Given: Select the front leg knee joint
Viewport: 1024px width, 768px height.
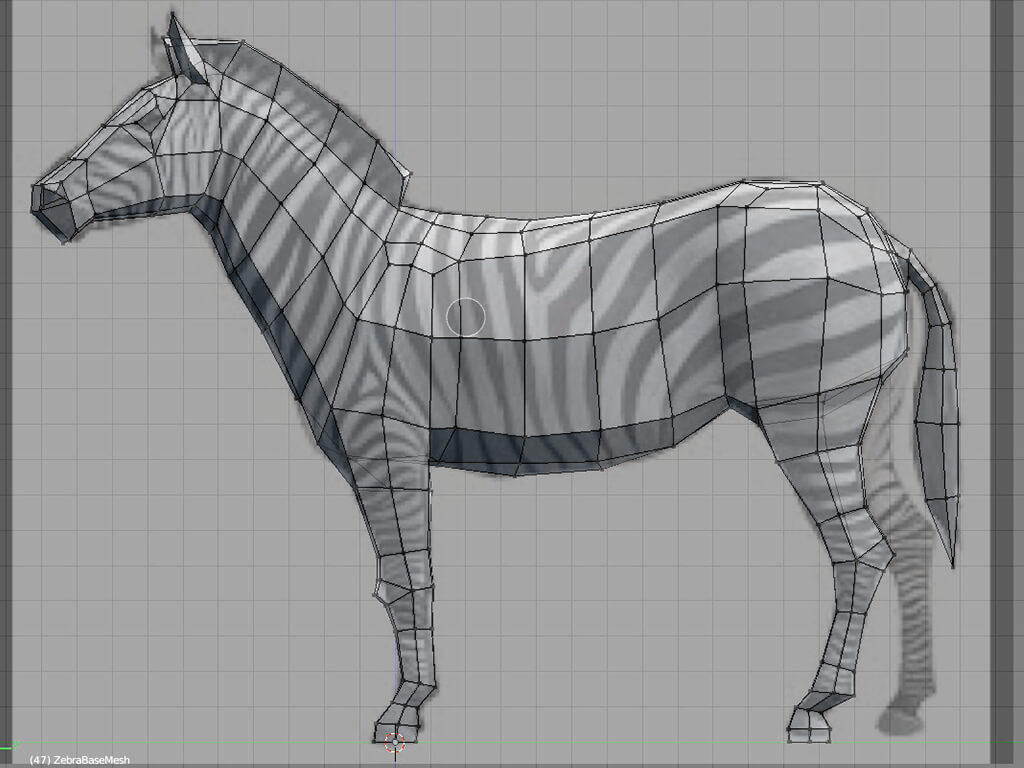Looking at the screenshot, I should coord(405,590).
